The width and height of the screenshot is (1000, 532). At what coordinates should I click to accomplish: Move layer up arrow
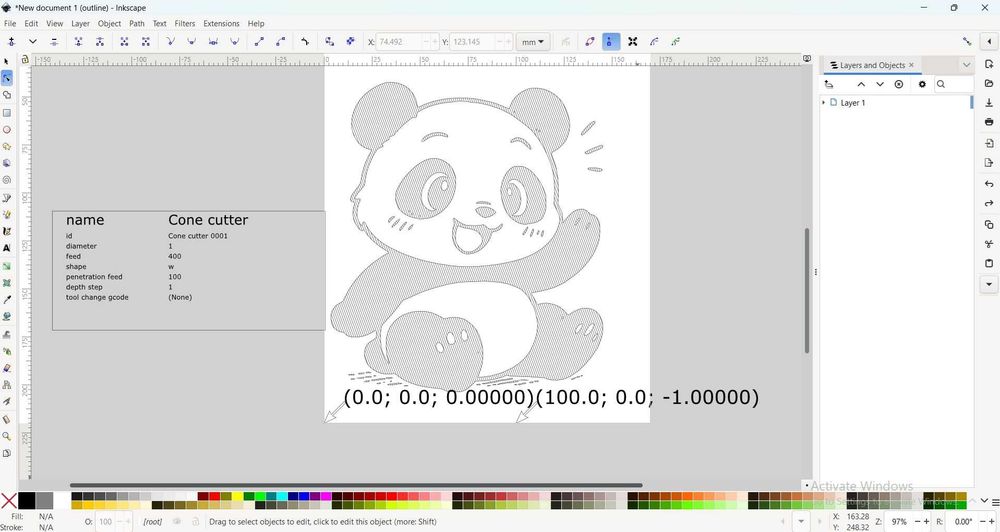861,84
